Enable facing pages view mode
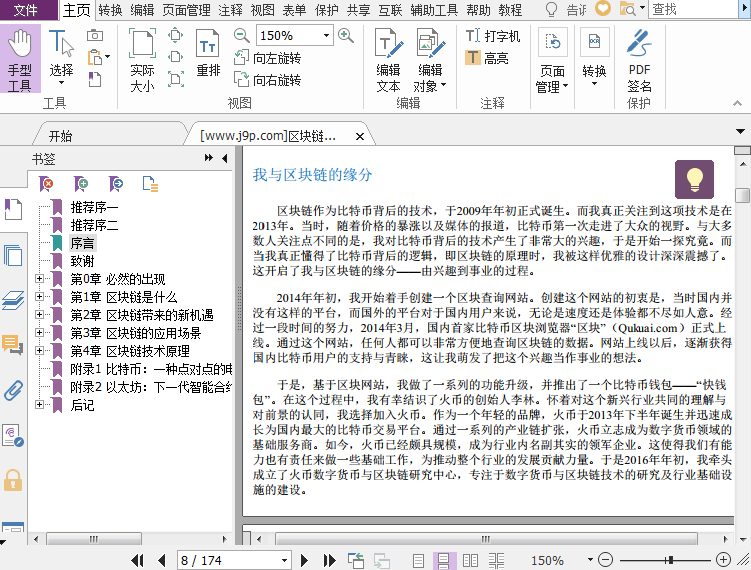 pyautogui.click(x=471, y=561)
